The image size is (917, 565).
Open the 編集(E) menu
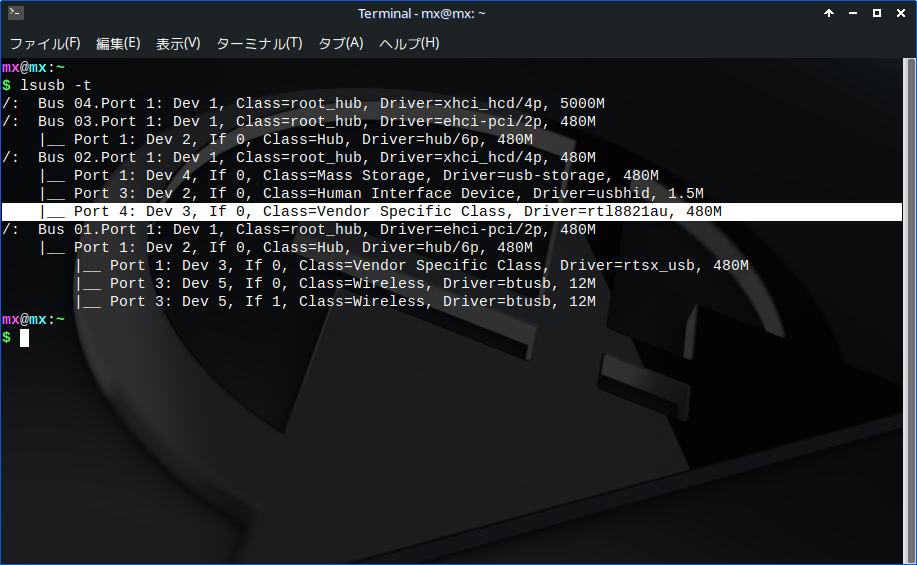coord(118,43)
